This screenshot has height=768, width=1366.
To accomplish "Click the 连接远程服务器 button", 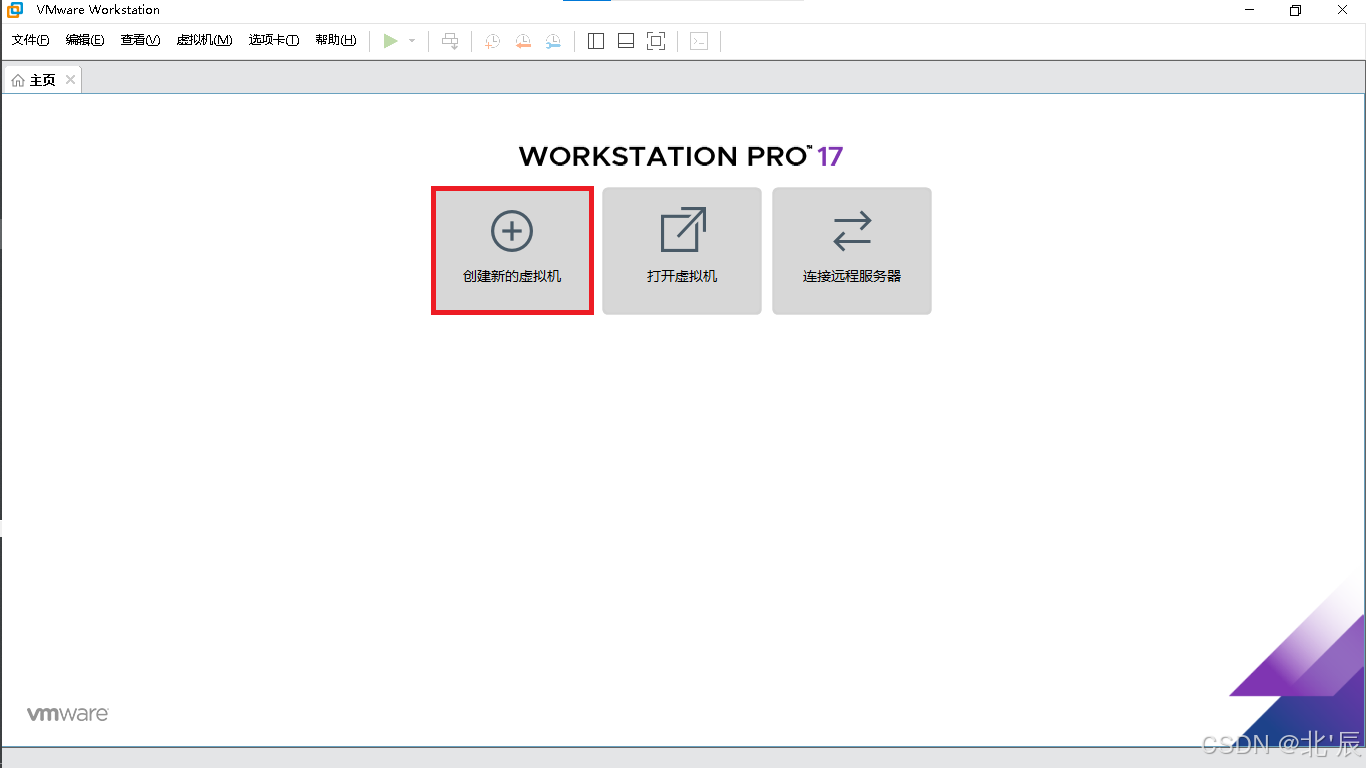I will tap(852, 251).
